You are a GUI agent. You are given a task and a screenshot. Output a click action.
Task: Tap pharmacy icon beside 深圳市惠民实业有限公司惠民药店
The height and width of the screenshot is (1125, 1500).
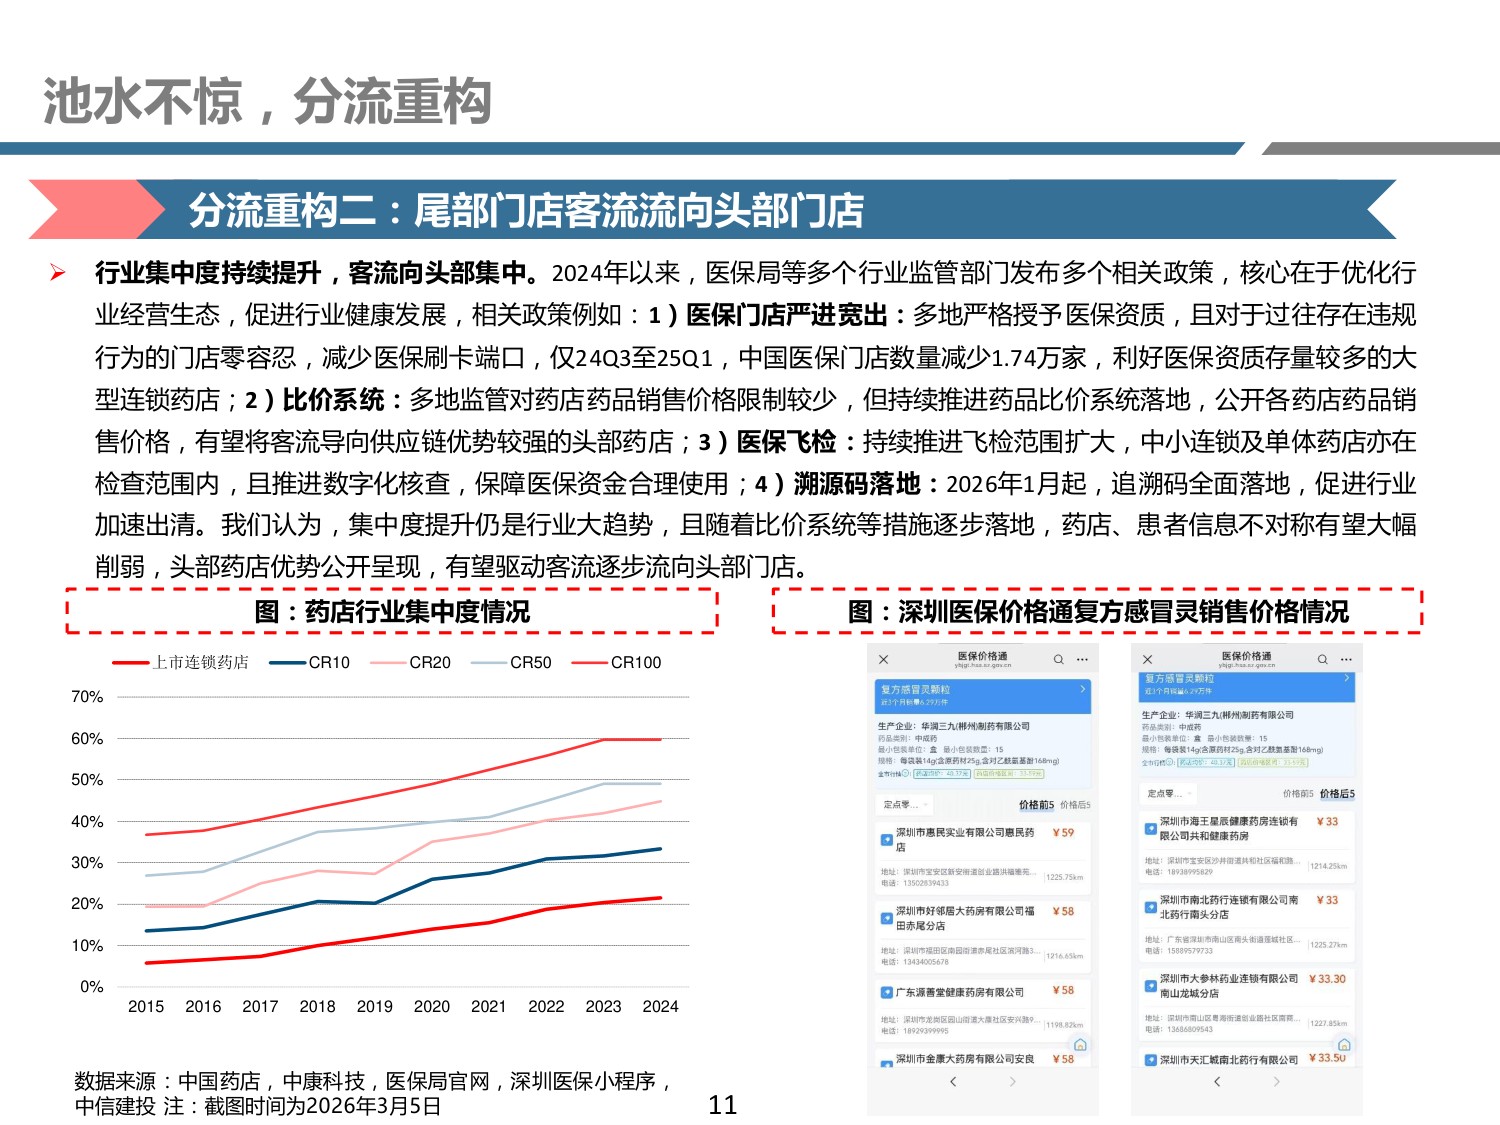coord(886,839)
